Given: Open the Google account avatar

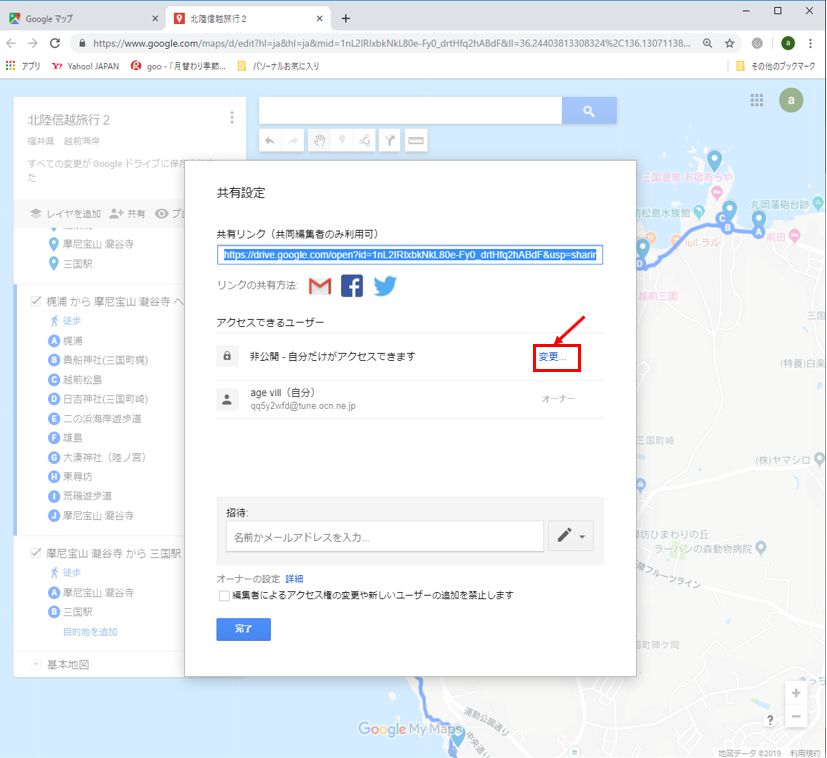Looking at the screenshot, I should pos(791,100).
